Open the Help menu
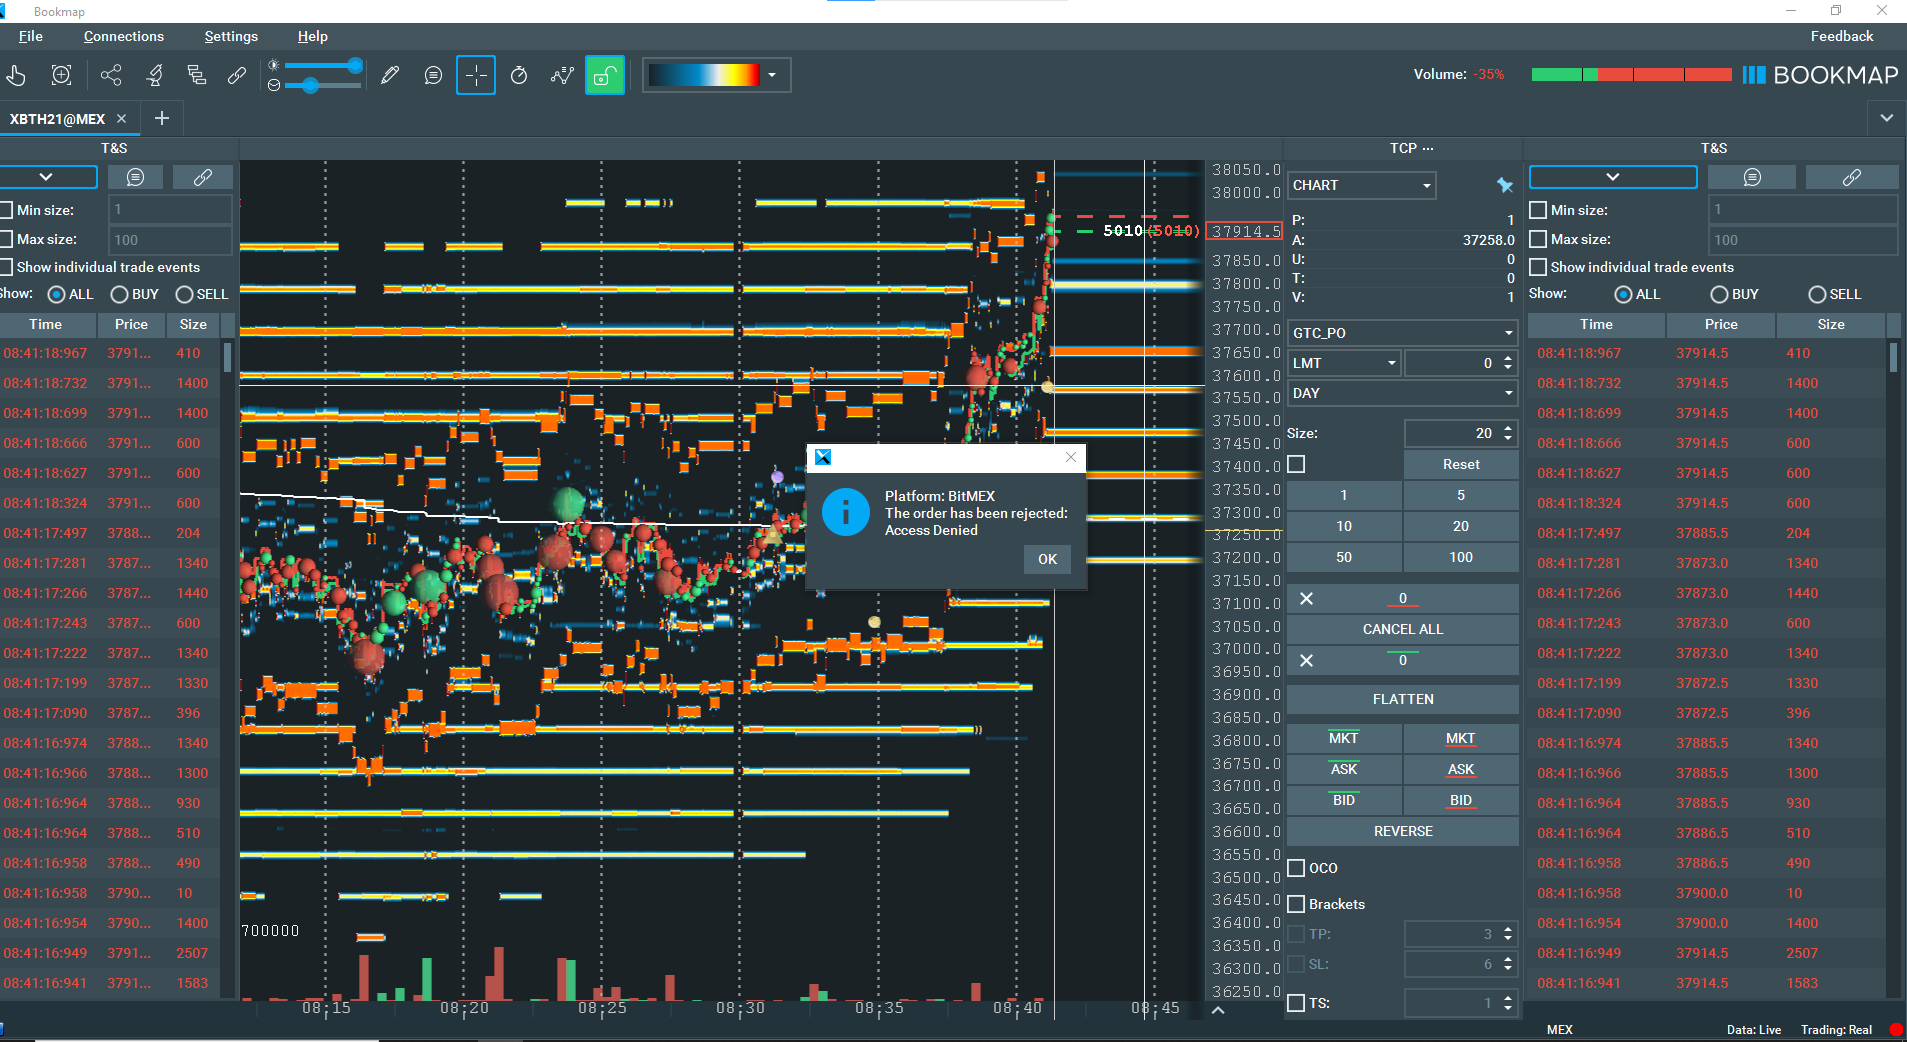 (x=313, y=36)
